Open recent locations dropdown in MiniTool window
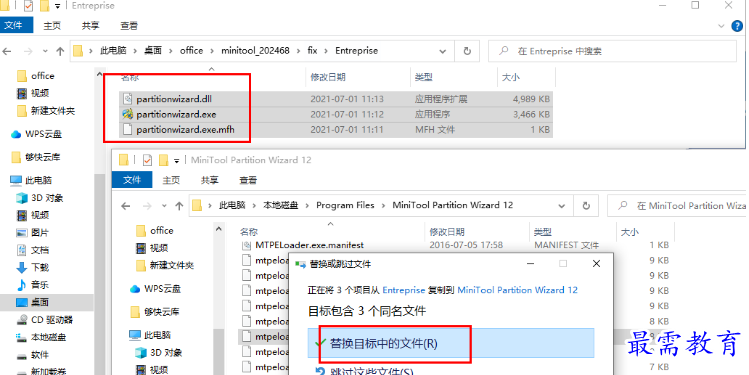The height and width of the screenshot is (375, 749). [164, 206]
